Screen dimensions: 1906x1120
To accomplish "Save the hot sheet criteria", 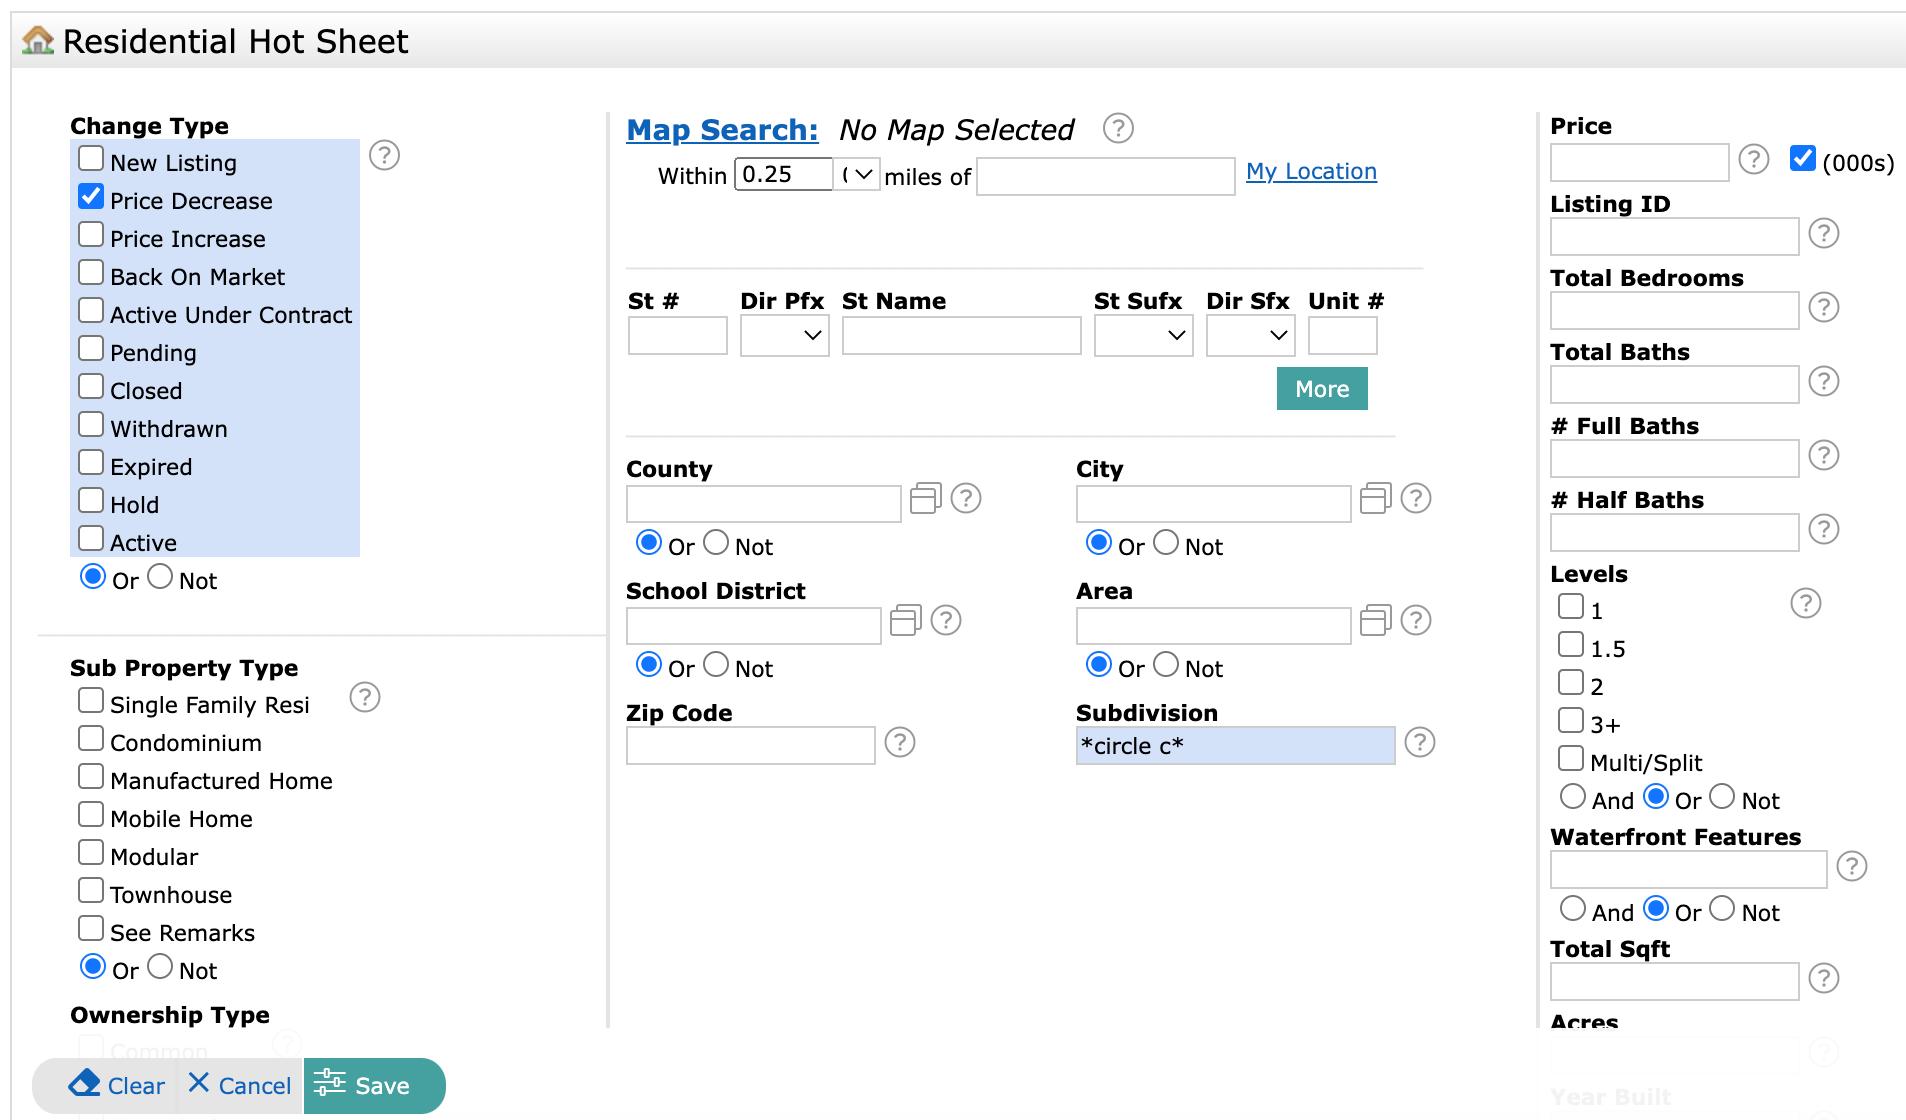I will click(374, 1085).
